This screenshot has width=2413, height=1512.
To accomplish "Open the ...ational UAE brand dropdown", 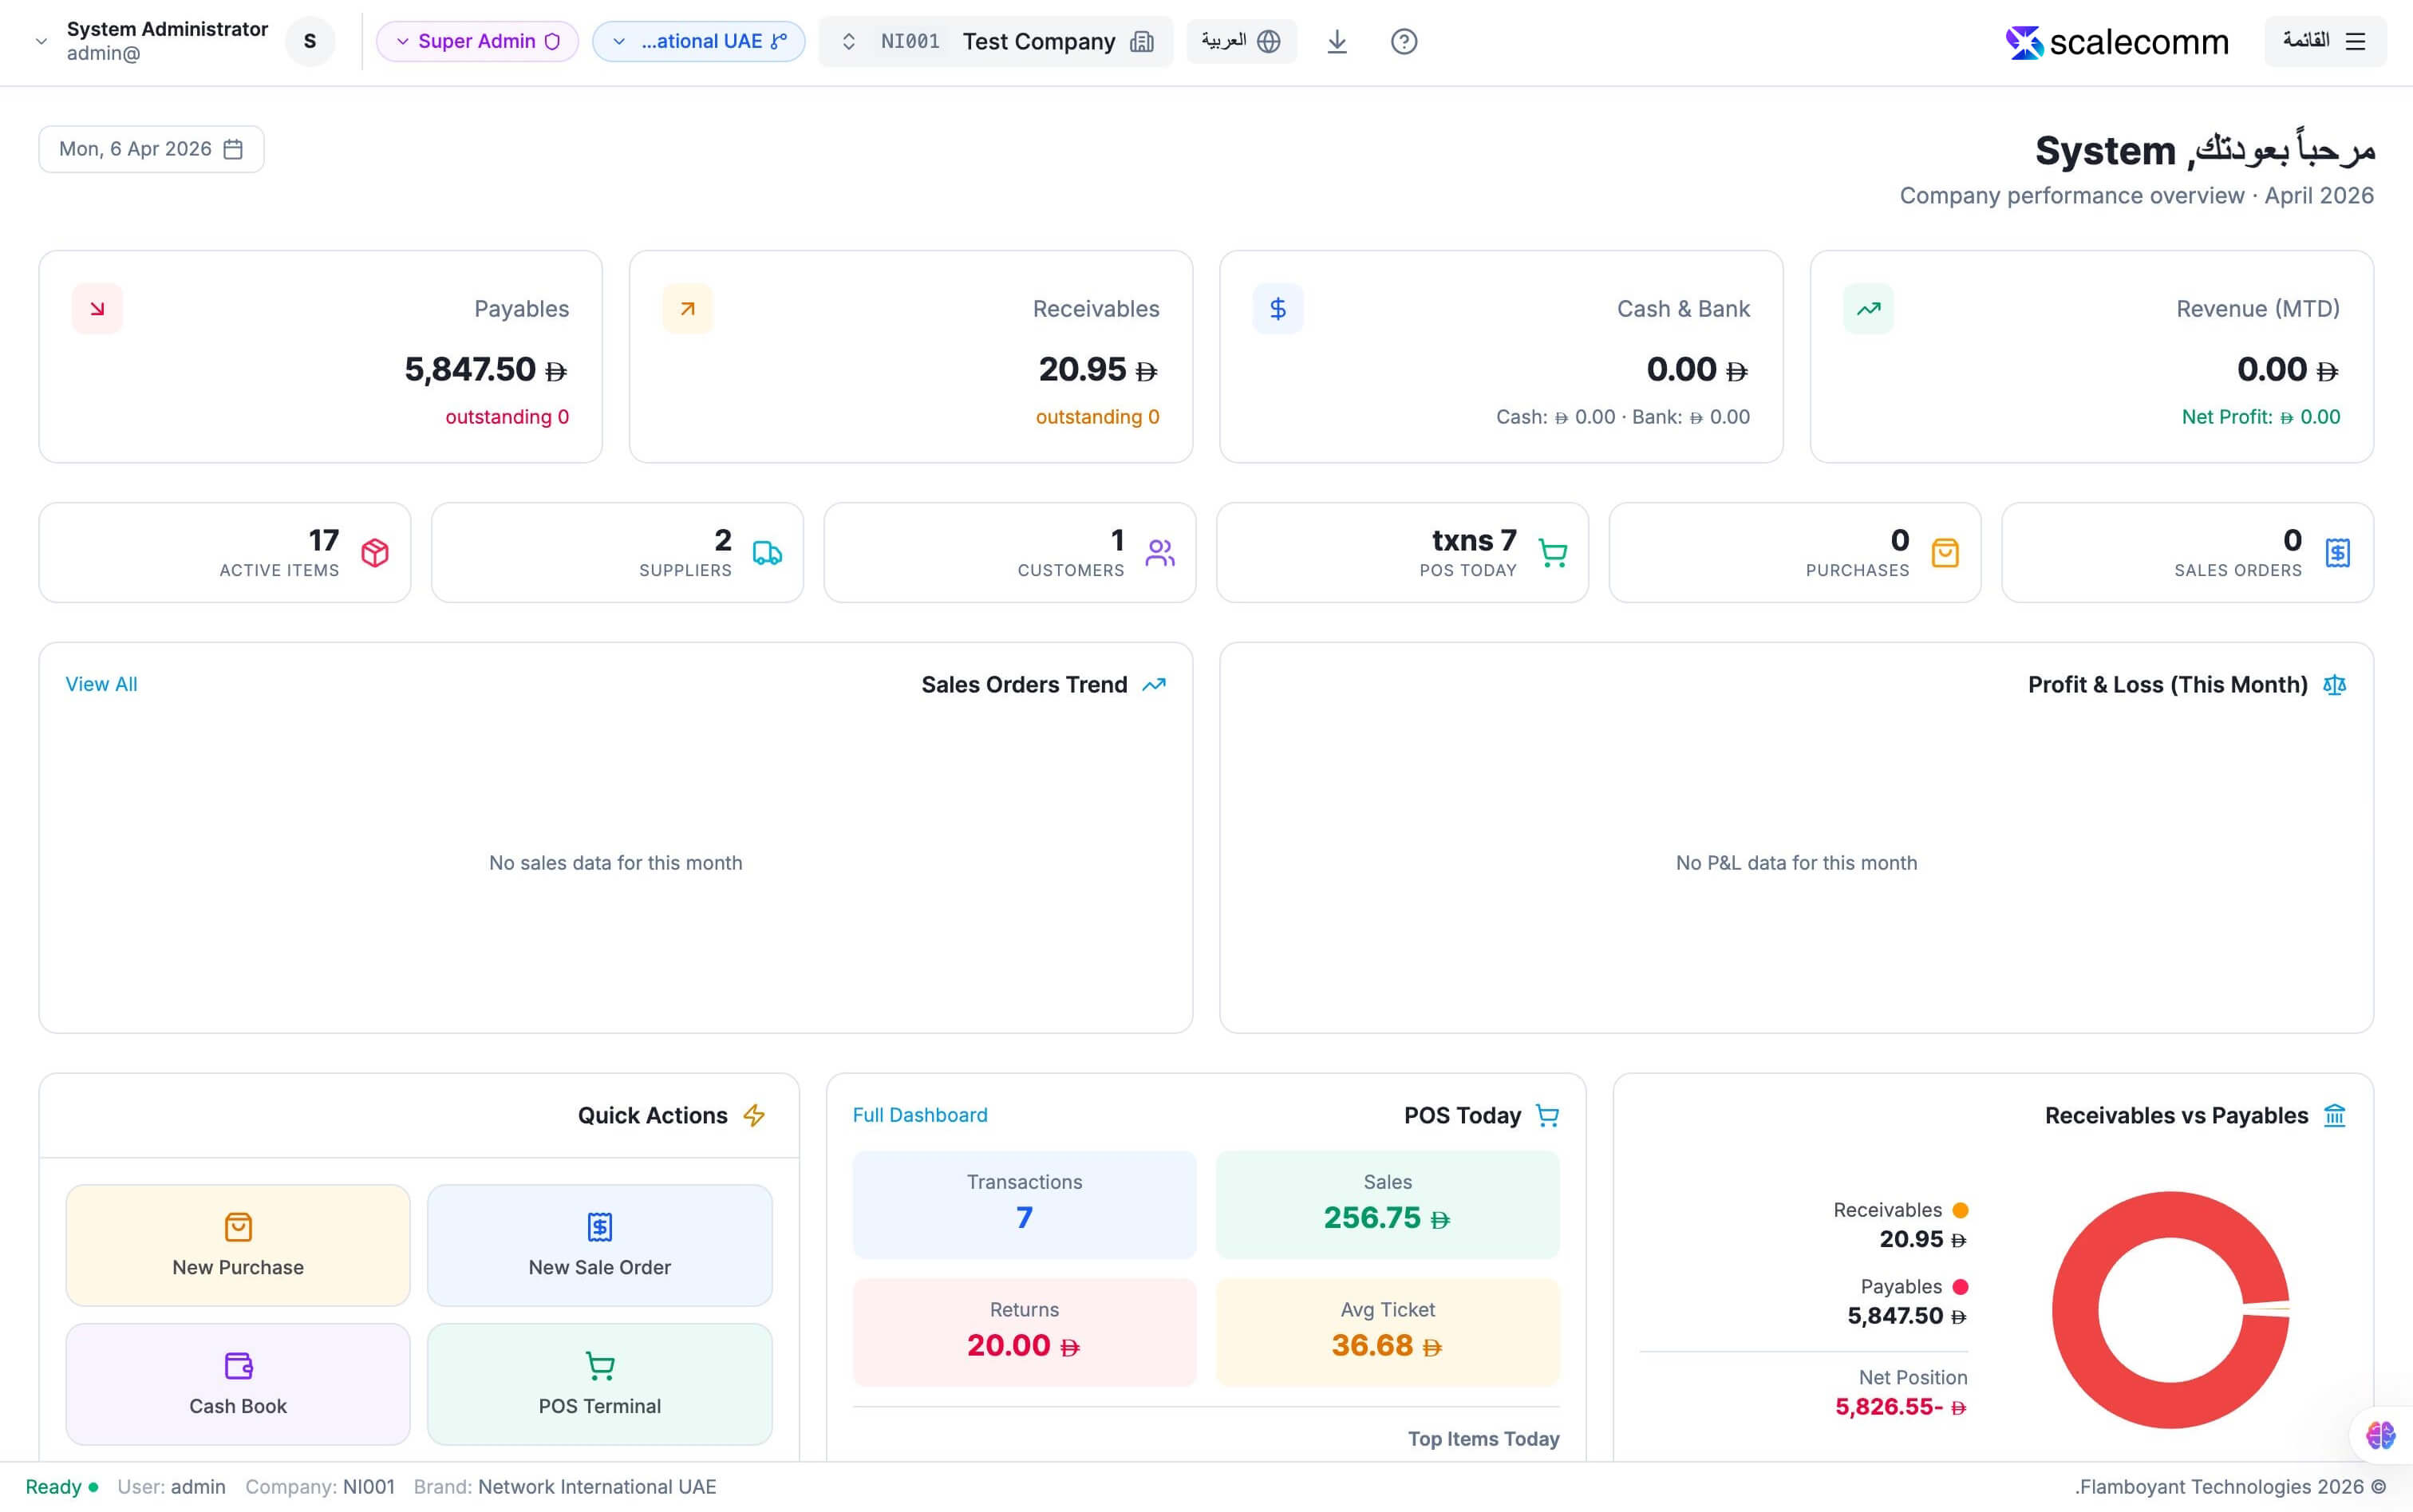I will 698,41.
